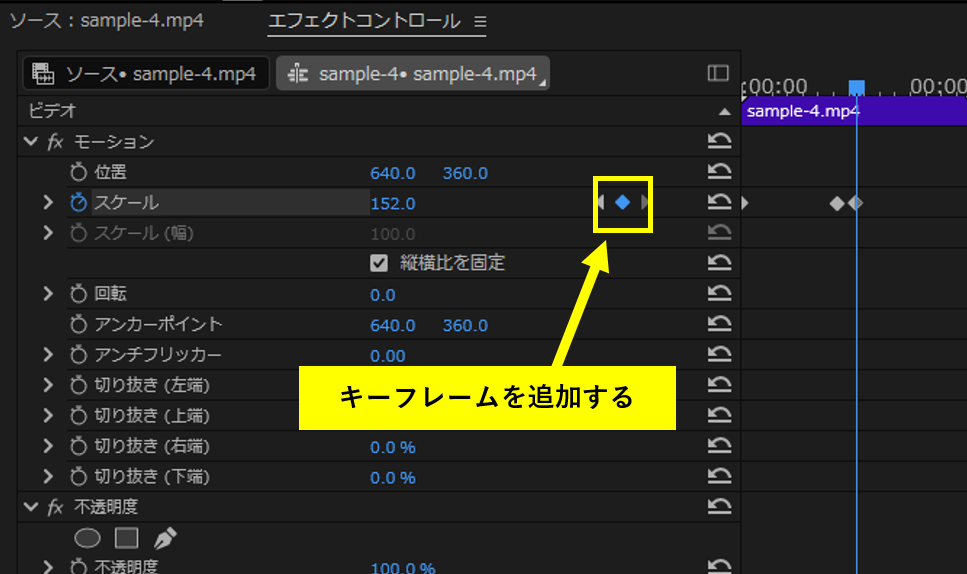Toggle モーション fx effect icon
Viewport: 967px width, 574px height.
(56, 142)
